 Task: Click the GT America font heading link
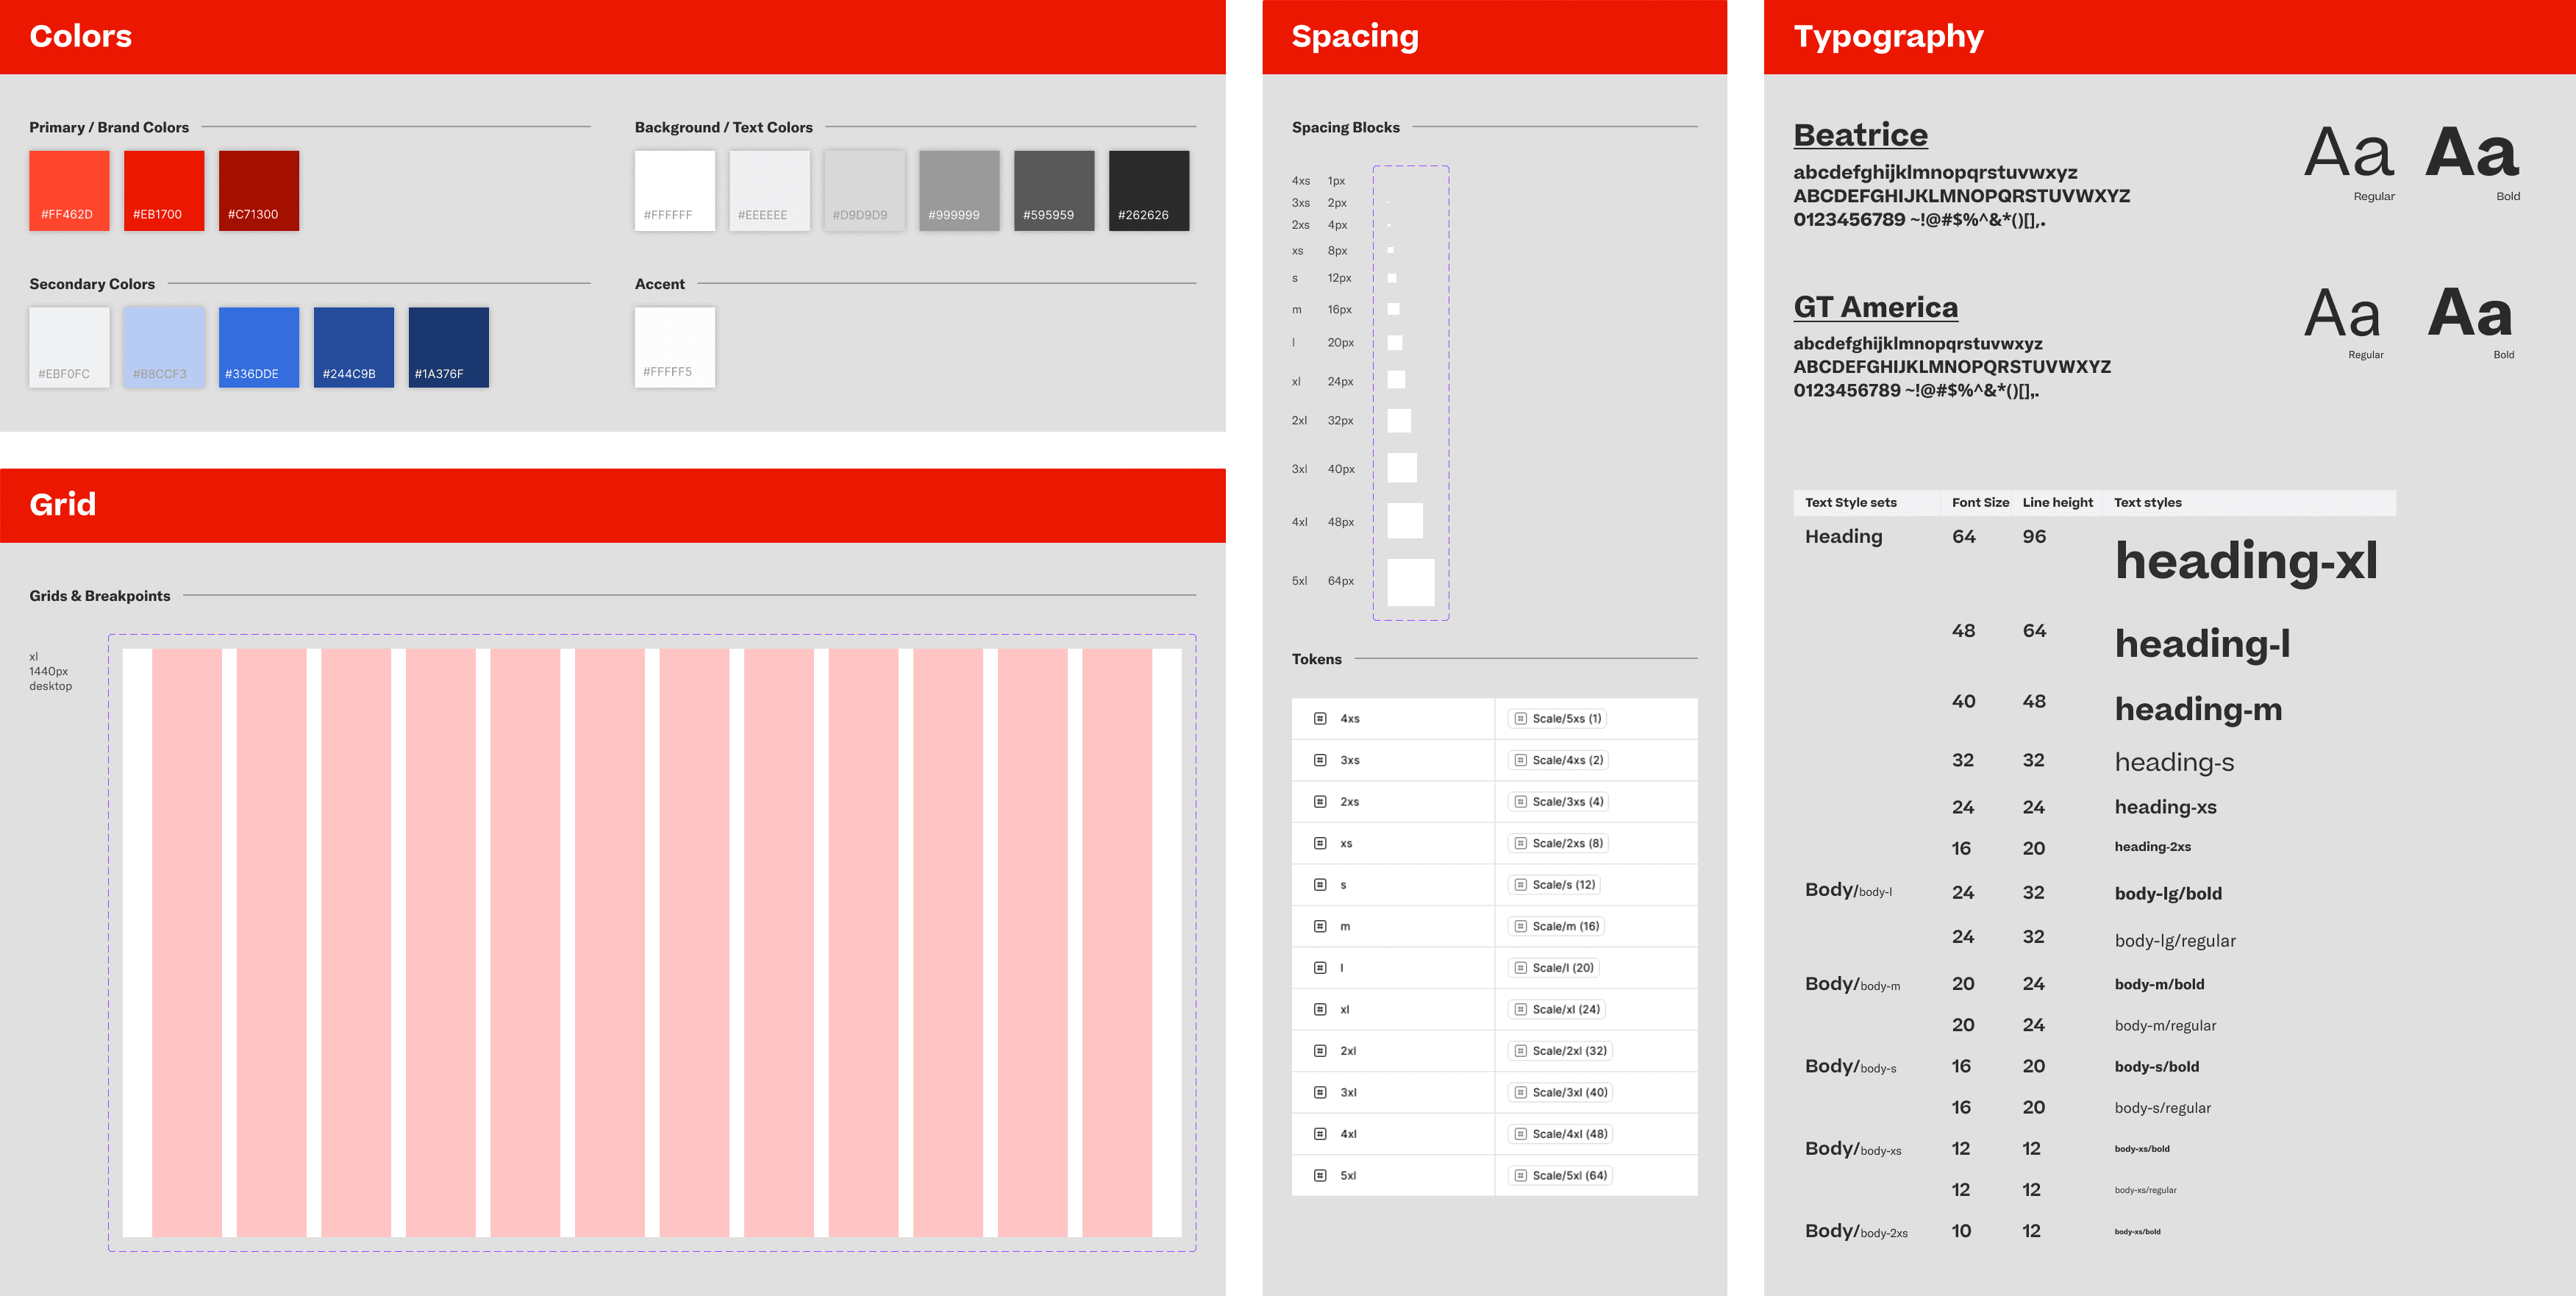(1875, 307)
